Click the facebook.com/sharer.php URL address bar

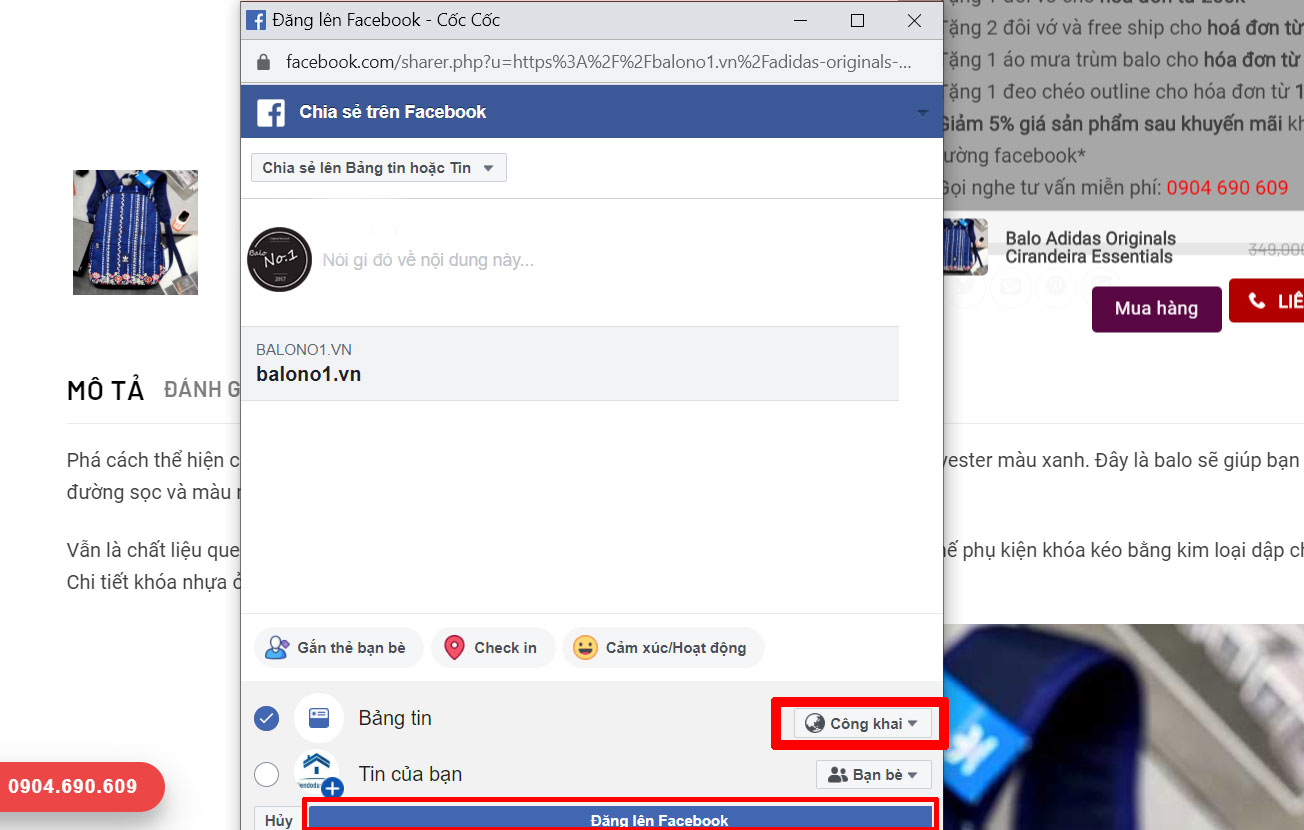598,62
